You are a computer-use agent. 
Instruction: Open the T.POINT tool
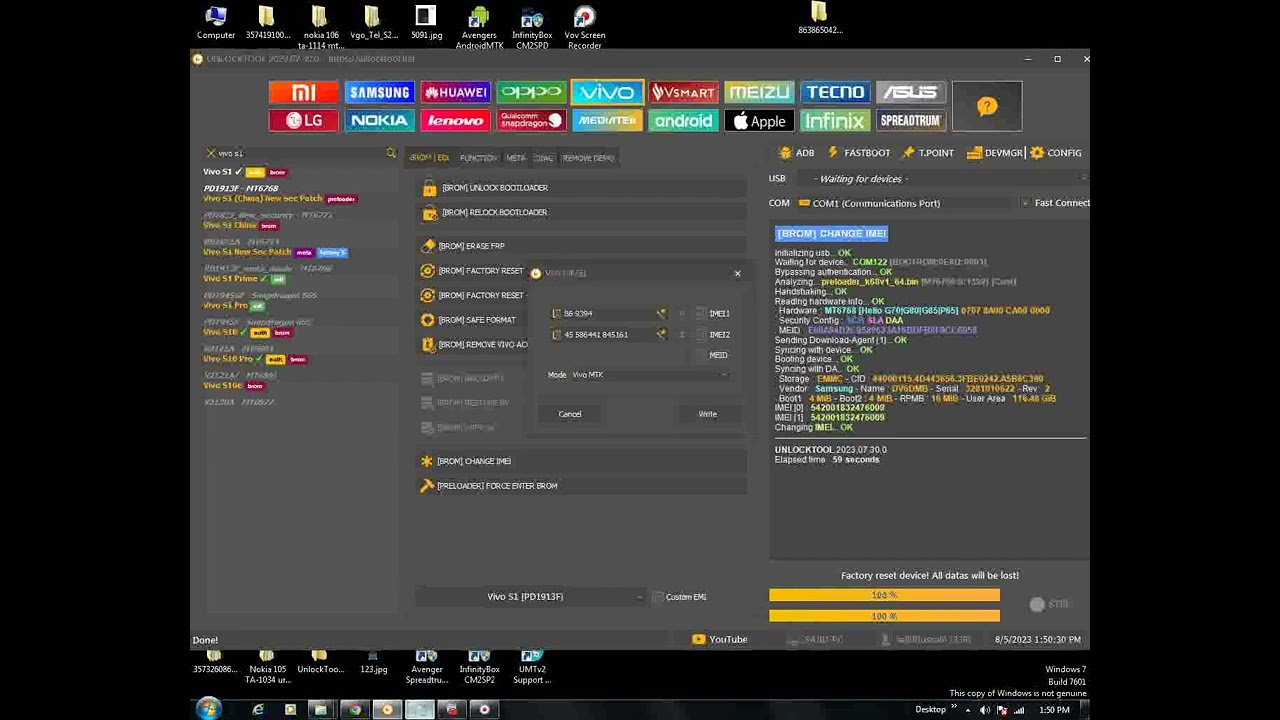tap(928, 153)
